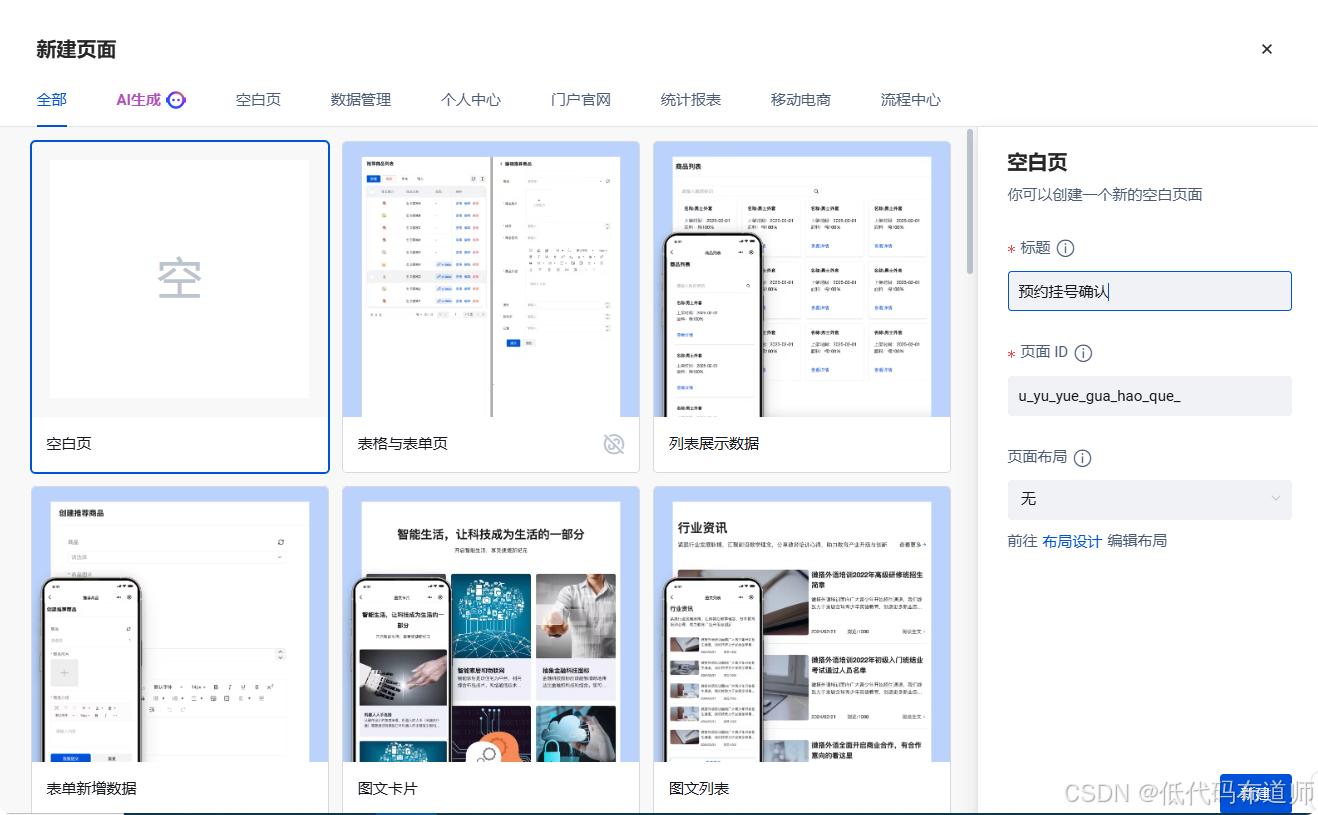Close the 新建页面 dialog
The height and width of the screenshot is (815, 1318).
[x=1266, y=48]
